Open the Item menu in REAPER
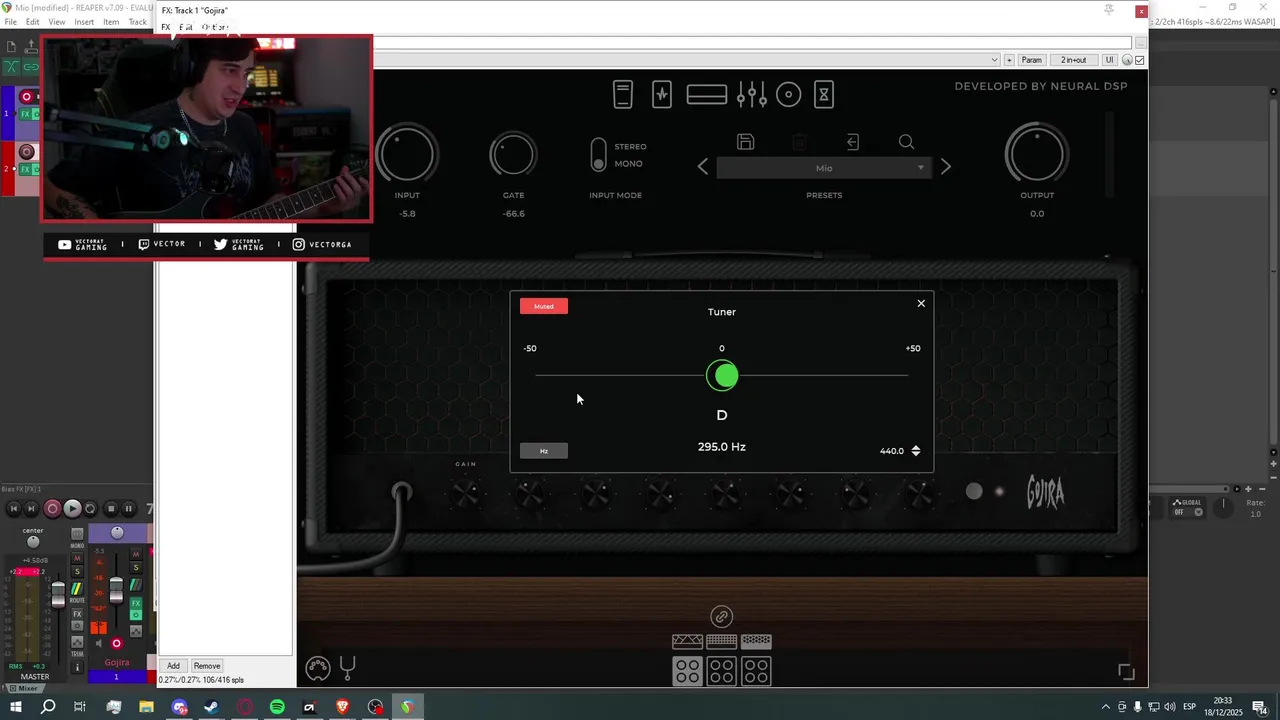The width and height of the screenshot is (1280, 720). 111,22
